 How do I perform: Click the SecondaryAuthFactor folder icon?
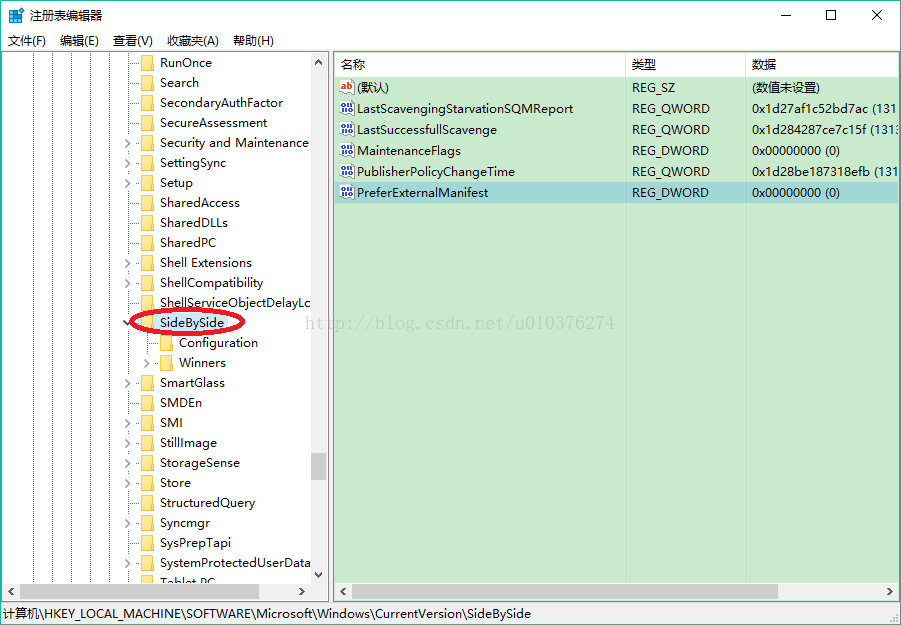[x=148, y=103]
